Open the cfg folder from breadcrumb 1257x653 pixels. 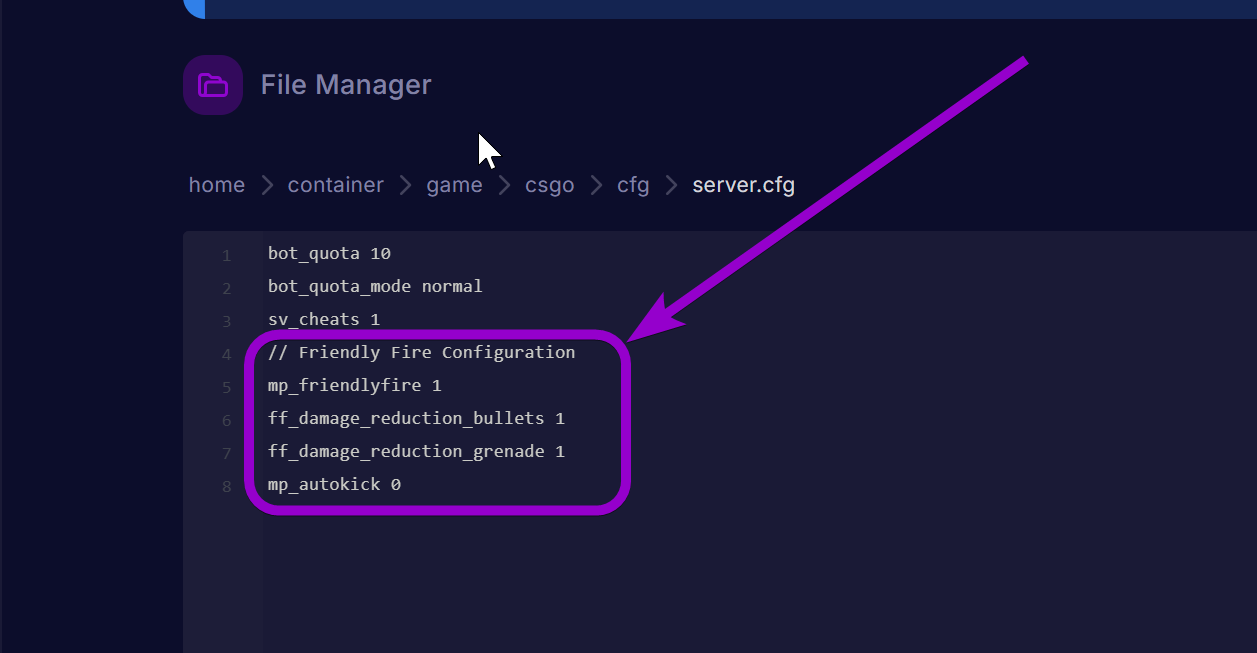pyautogui.click(x=633, y=185)
